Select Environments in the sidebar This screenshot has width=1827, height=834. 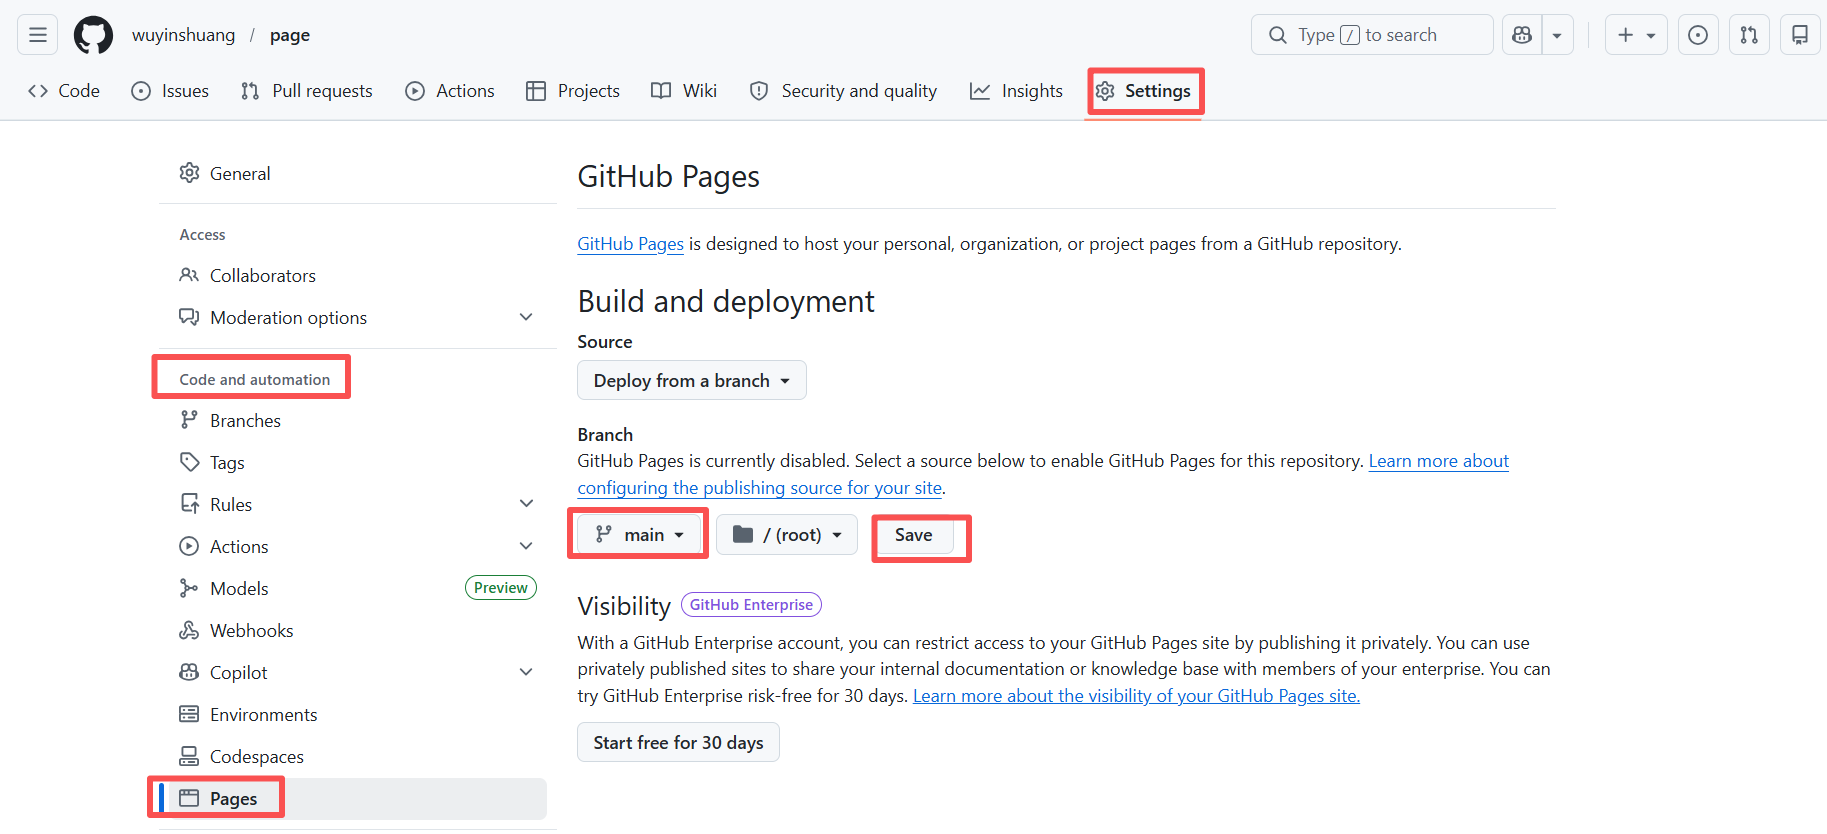tap(263, 714)
